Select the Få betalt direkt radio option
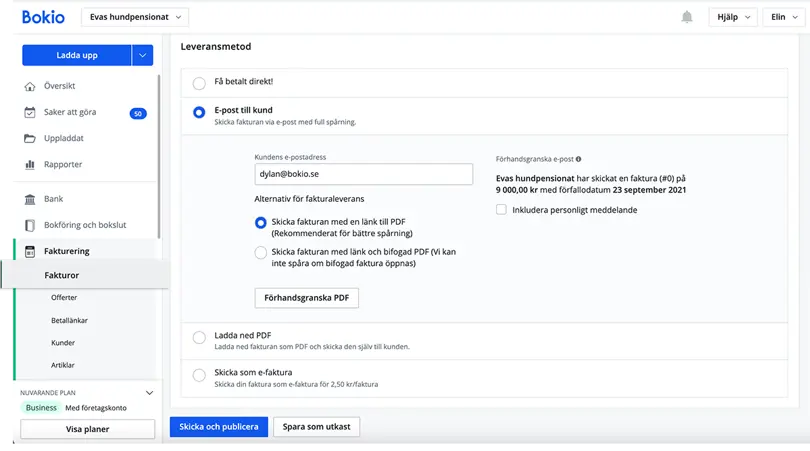The width and height of the screenshot is (810, 451). tap(199, 83)
